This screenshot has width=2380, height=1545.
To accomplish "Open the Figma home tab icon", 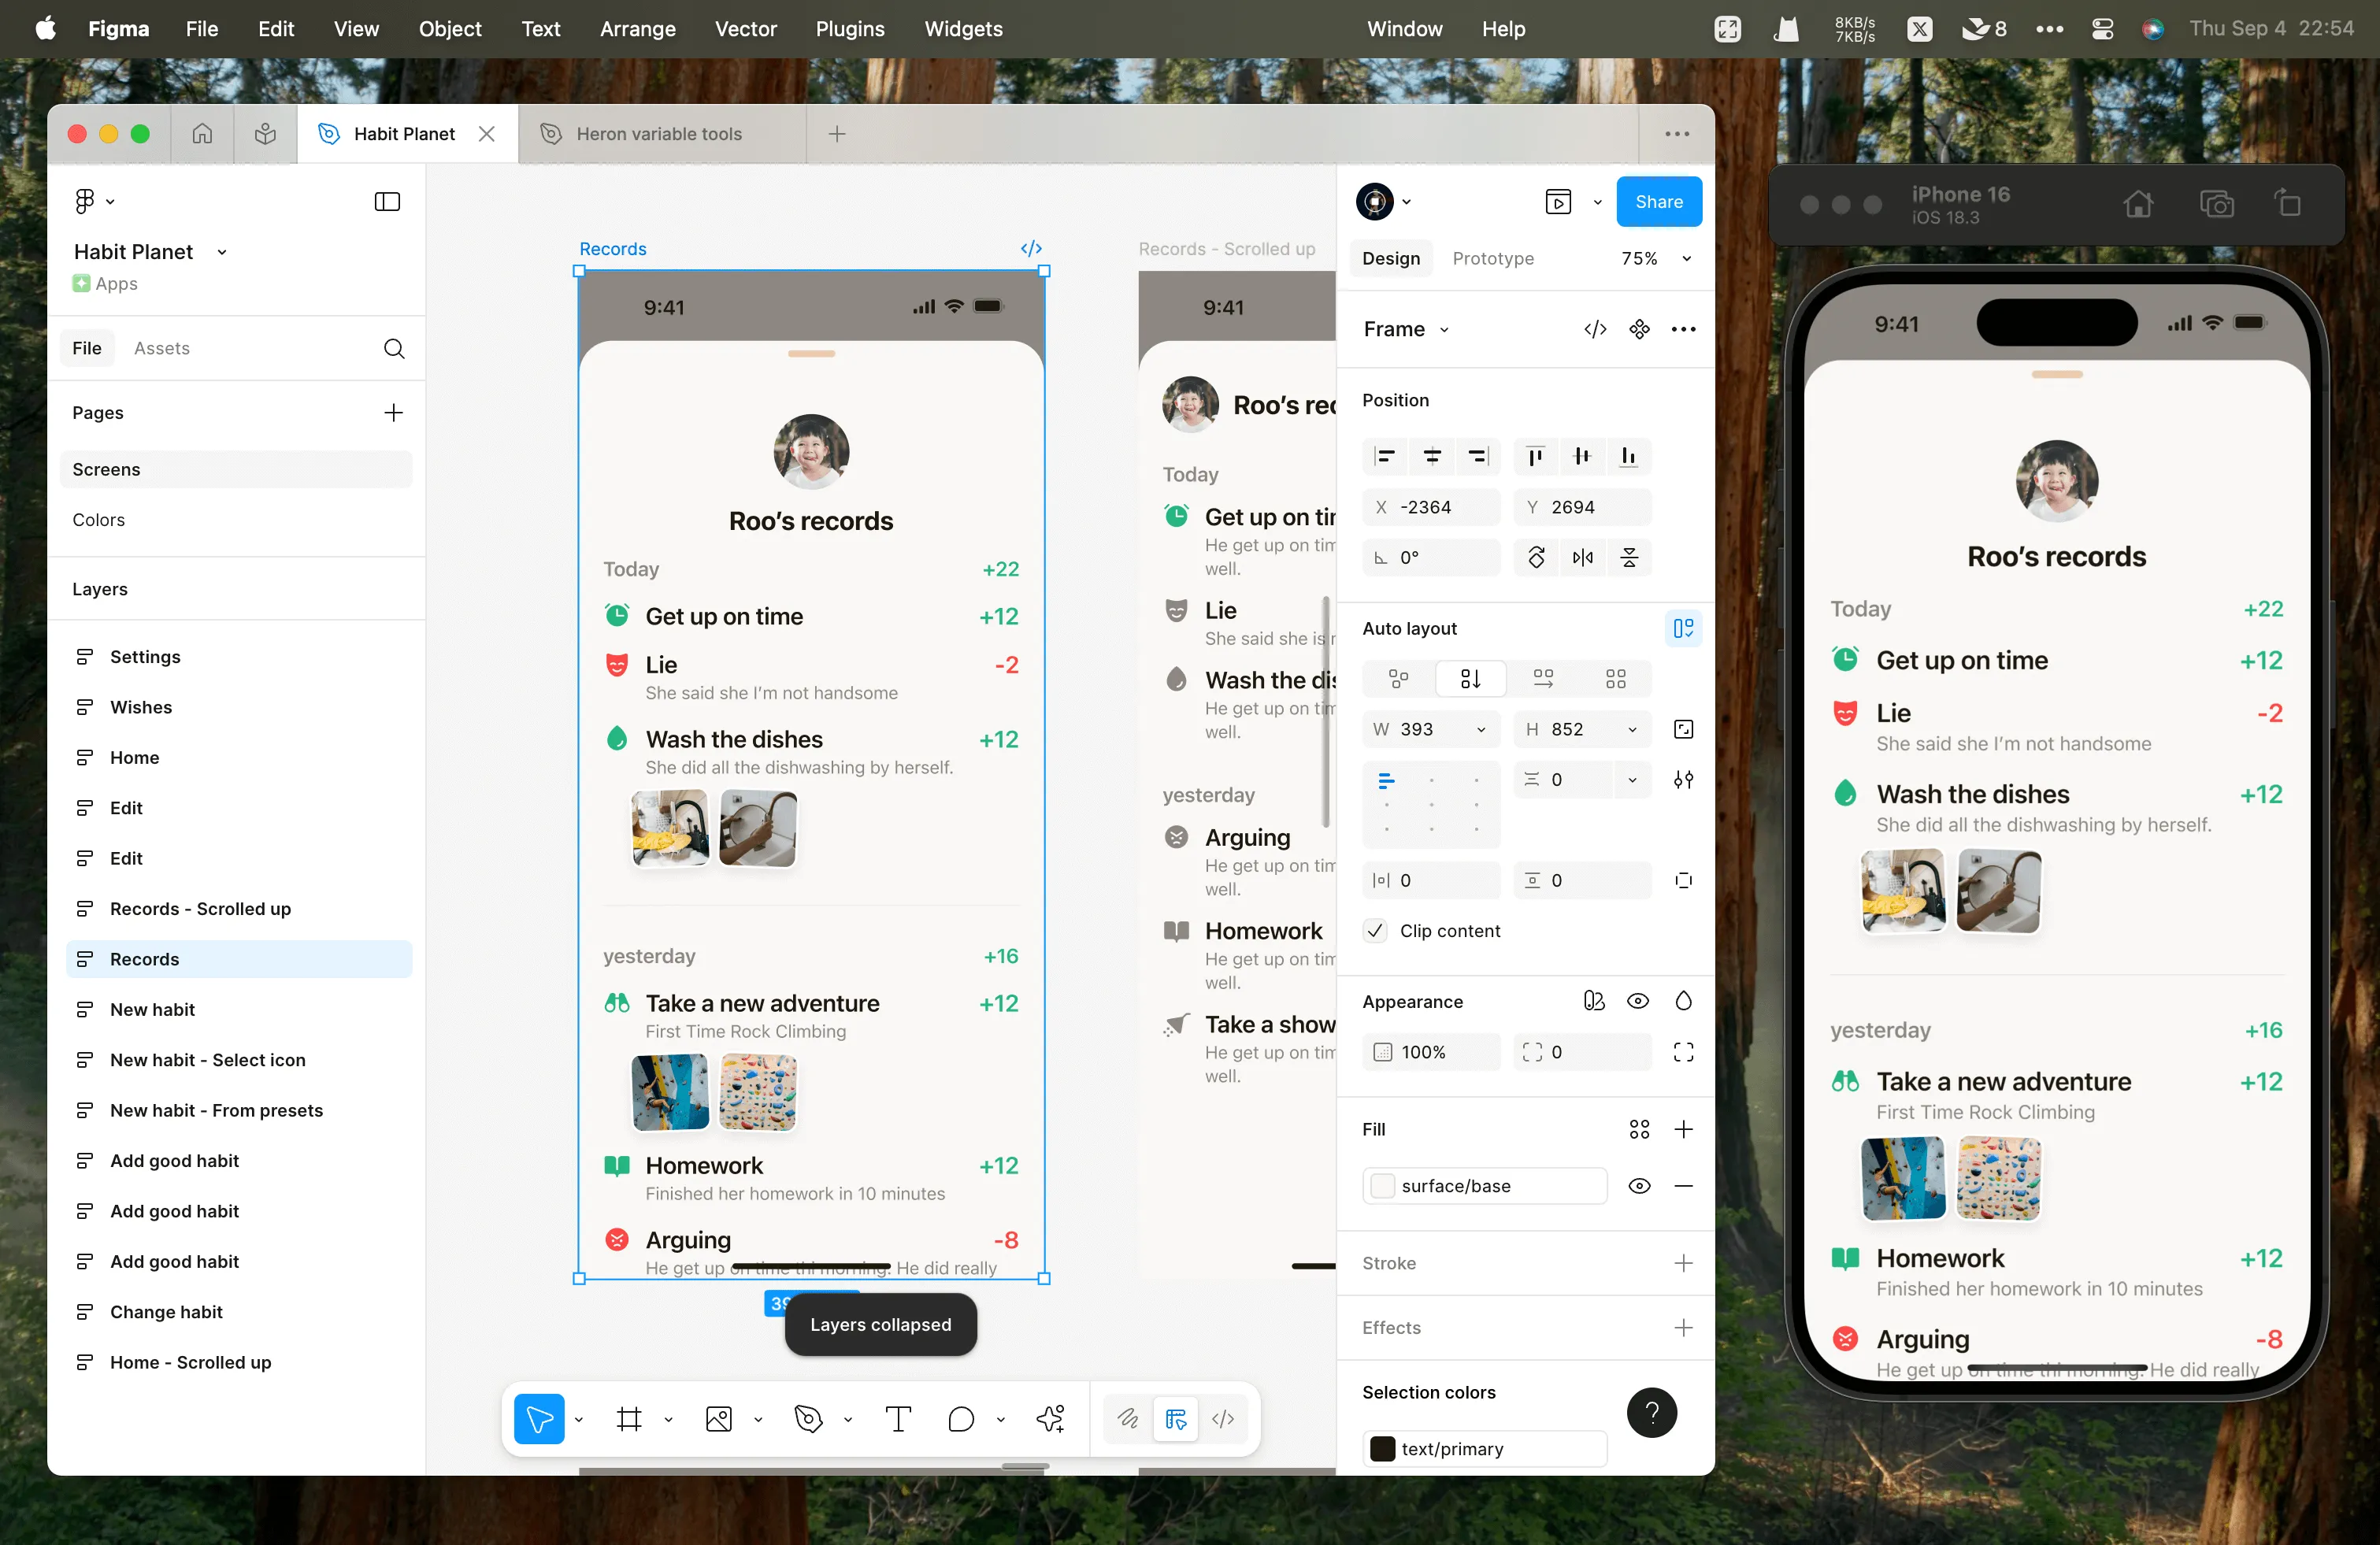I will tap(202, 133).
